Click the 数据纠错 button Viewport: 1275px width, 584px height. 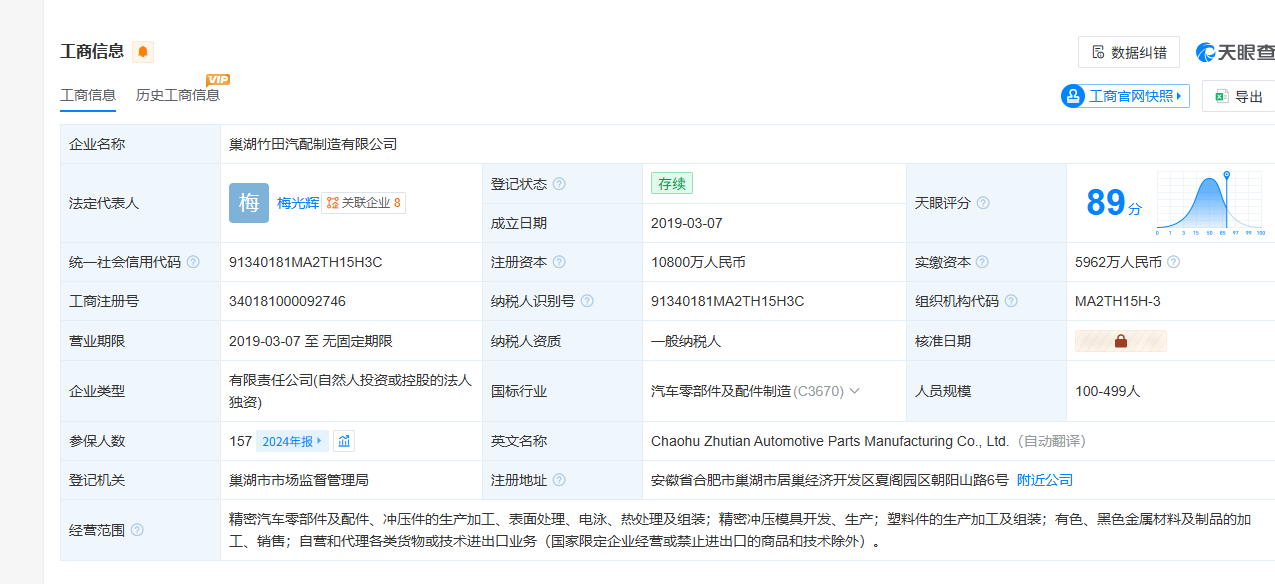[x=1129, y=52]
